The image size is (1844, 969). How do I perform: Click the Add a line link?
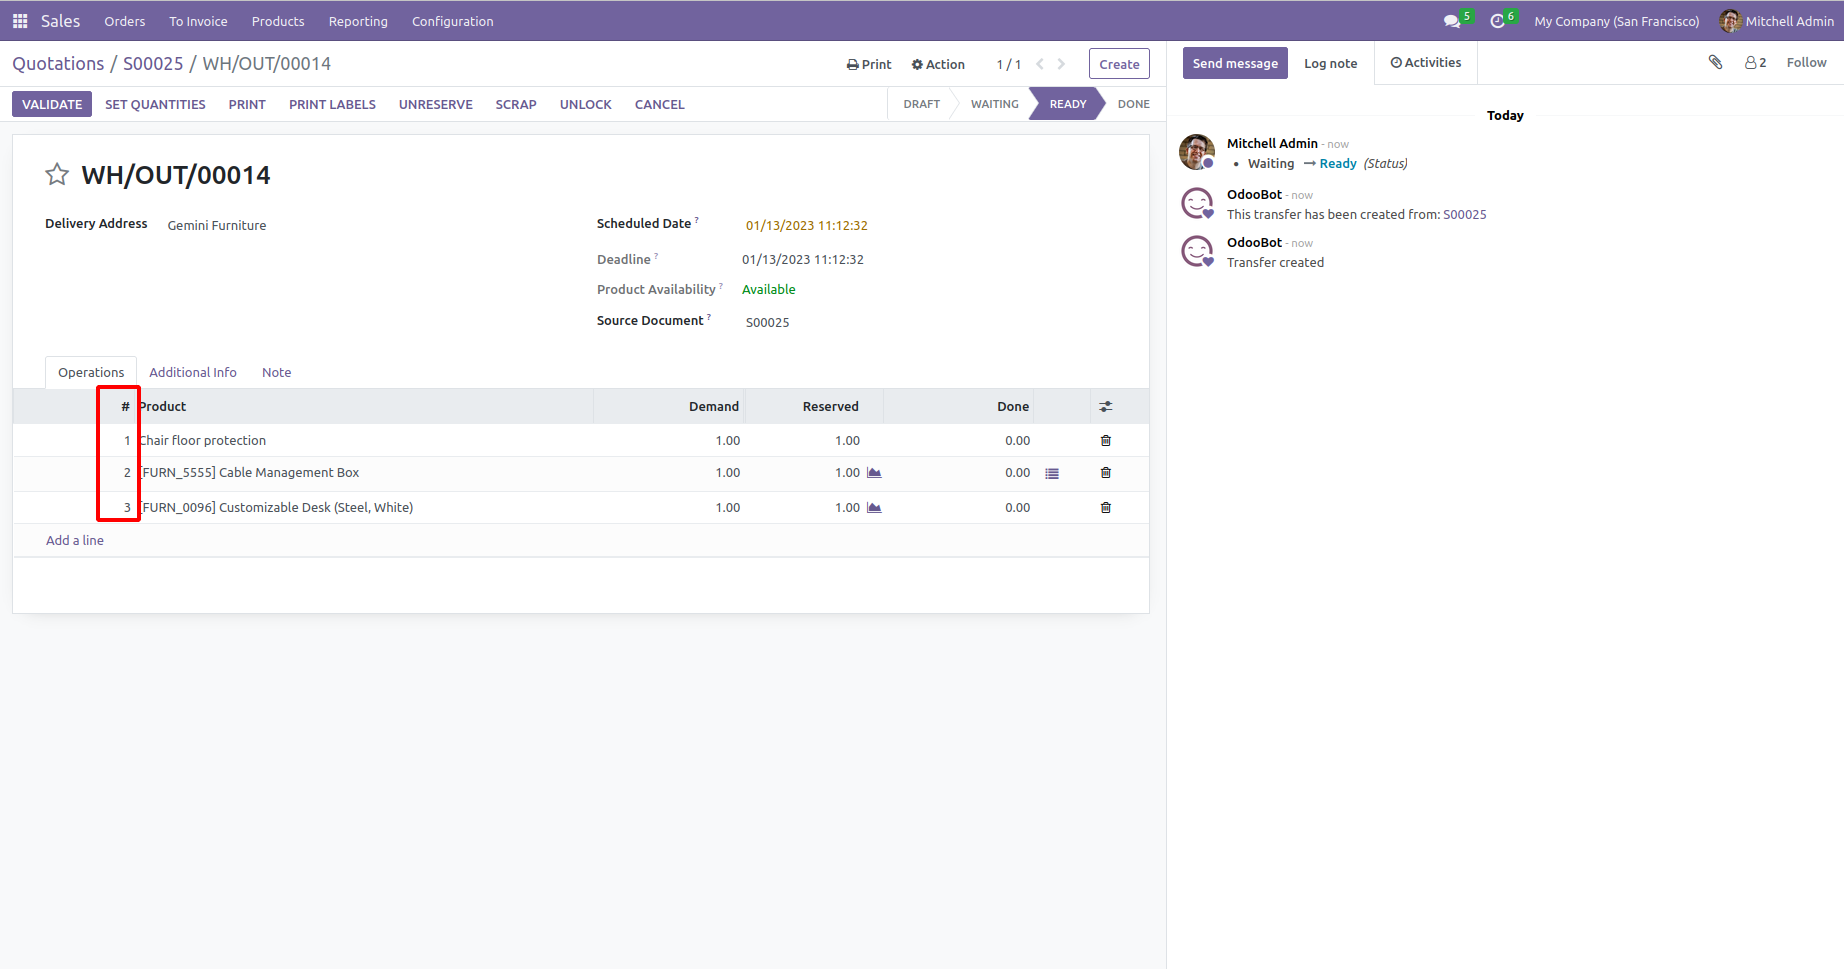tap(75, 540)
